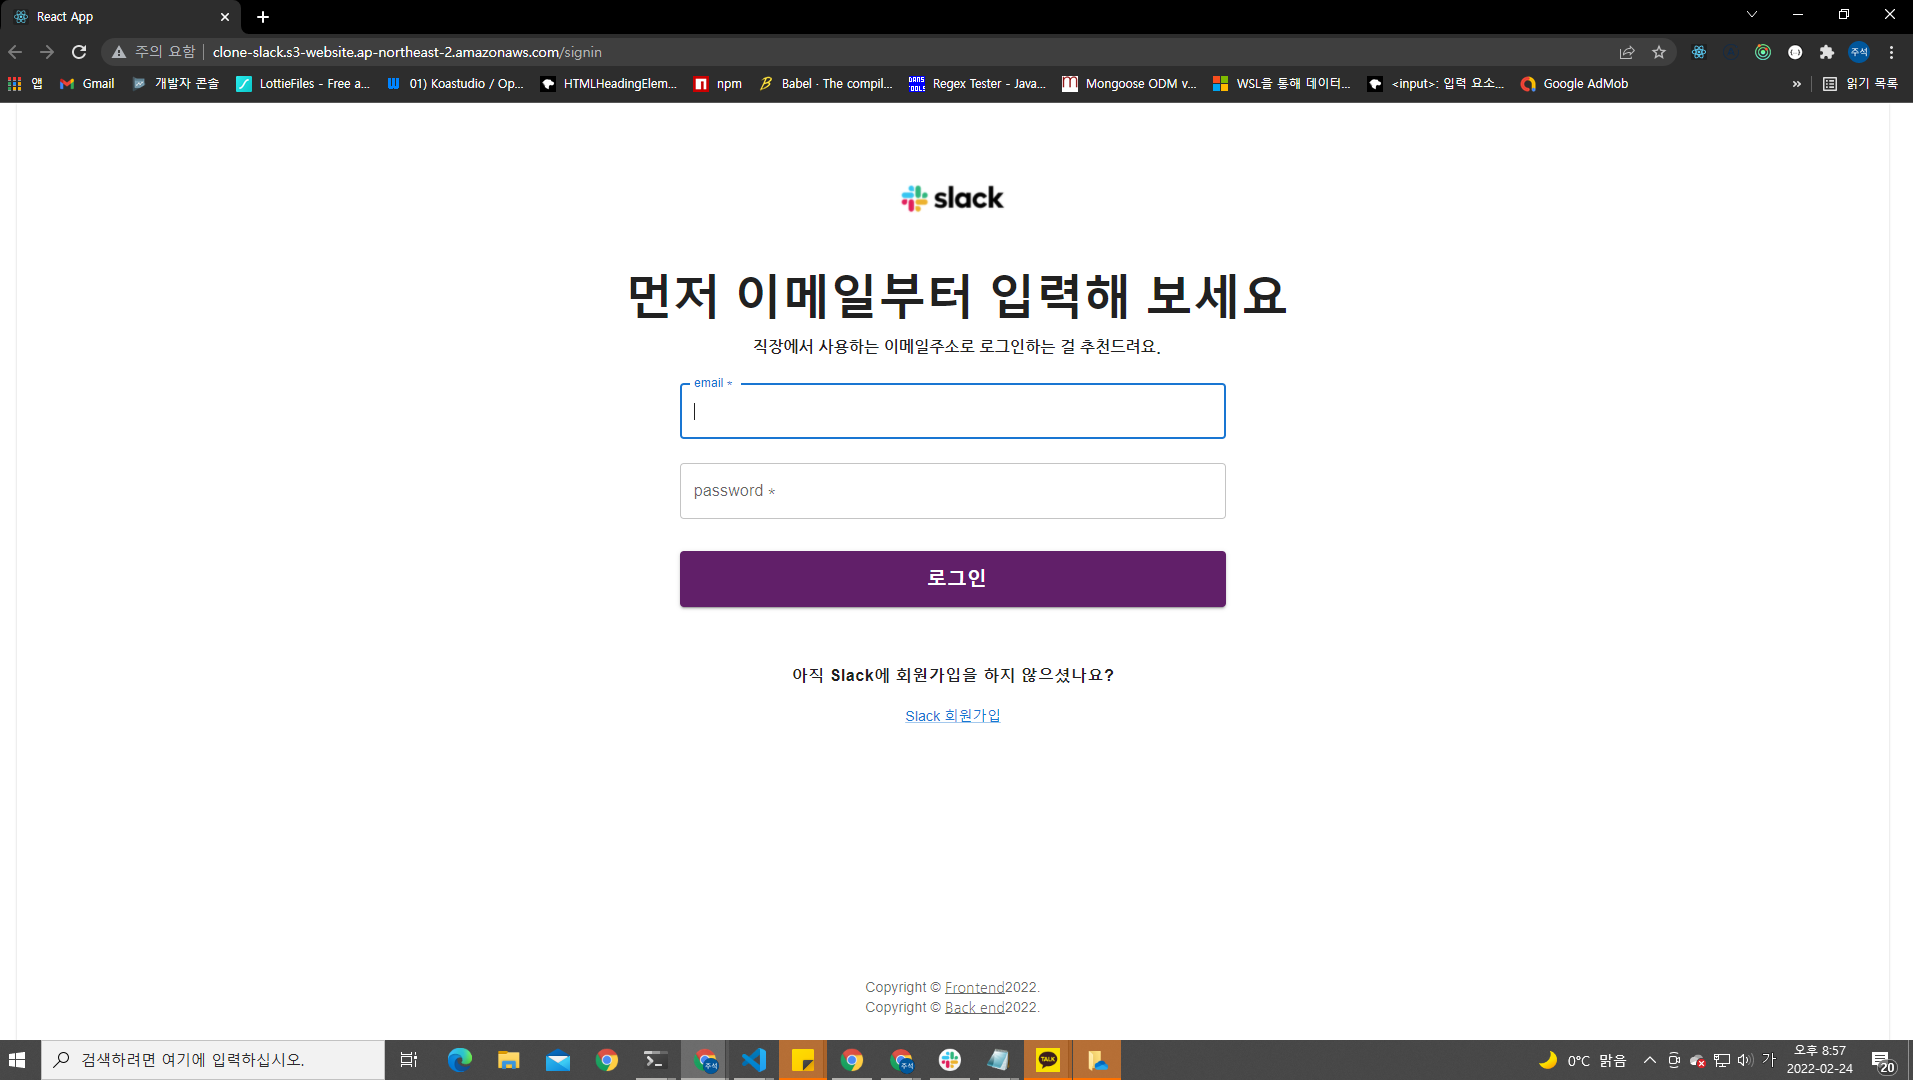Click the Windows taskbar search box

click(213, 1060)
